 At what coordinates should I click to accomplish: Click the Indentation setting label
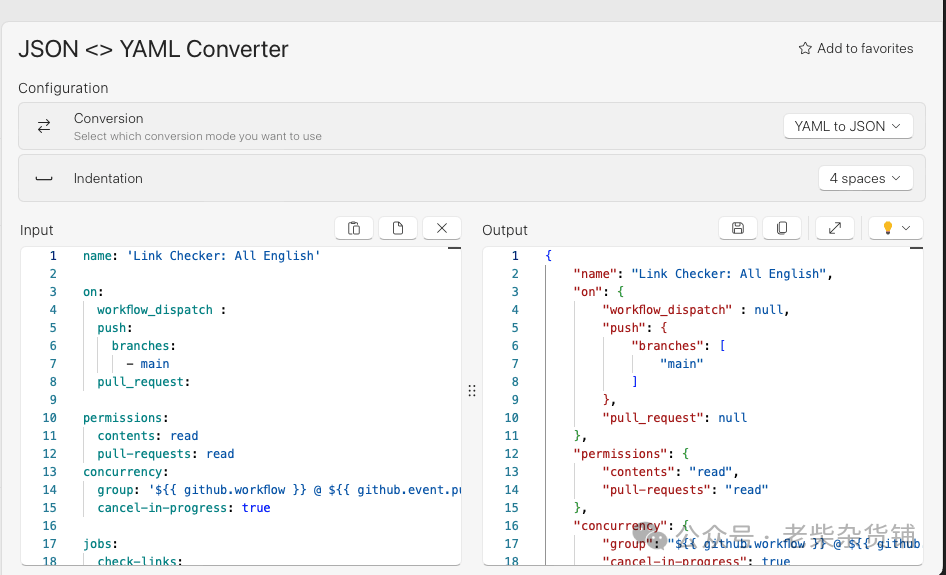click(x=108, y=179)
